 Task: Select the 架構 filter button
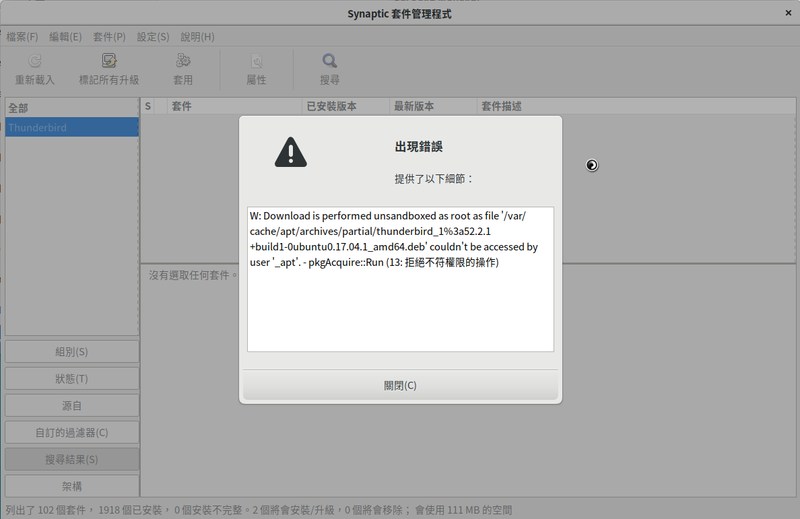72,487
